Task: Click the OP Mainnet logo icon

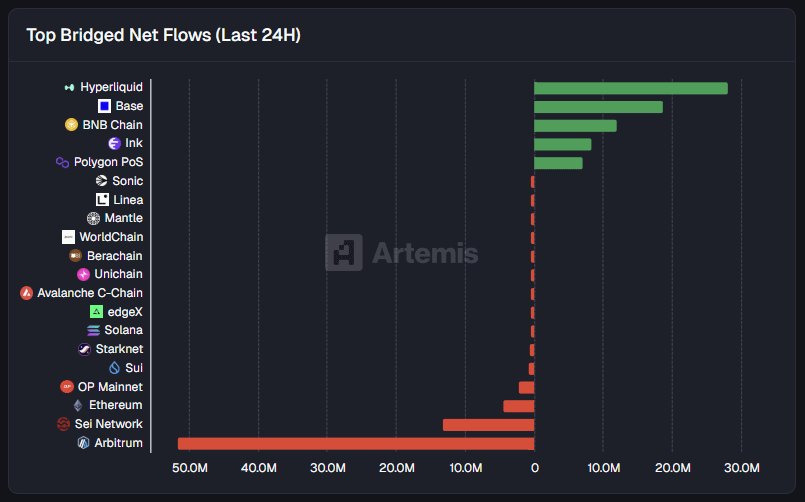Action: [67, 387]
